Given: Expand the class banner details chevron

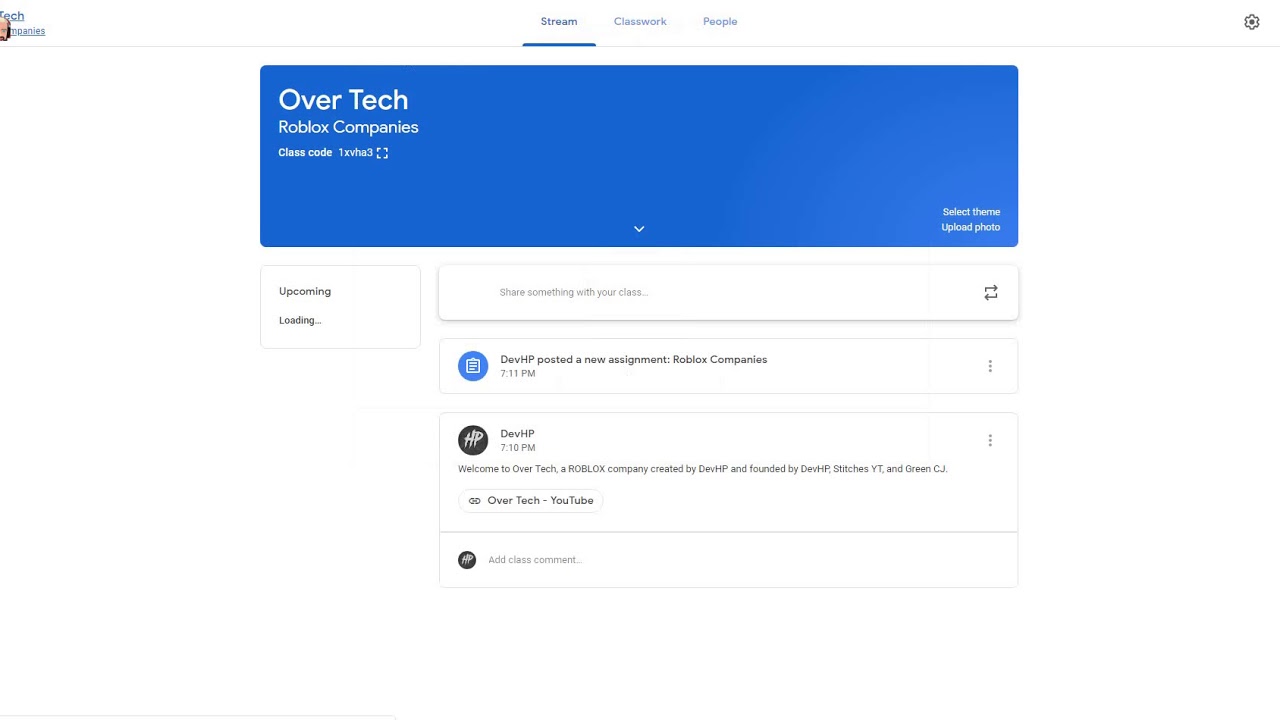Looking at the screenshot, I should coord(639,229).
